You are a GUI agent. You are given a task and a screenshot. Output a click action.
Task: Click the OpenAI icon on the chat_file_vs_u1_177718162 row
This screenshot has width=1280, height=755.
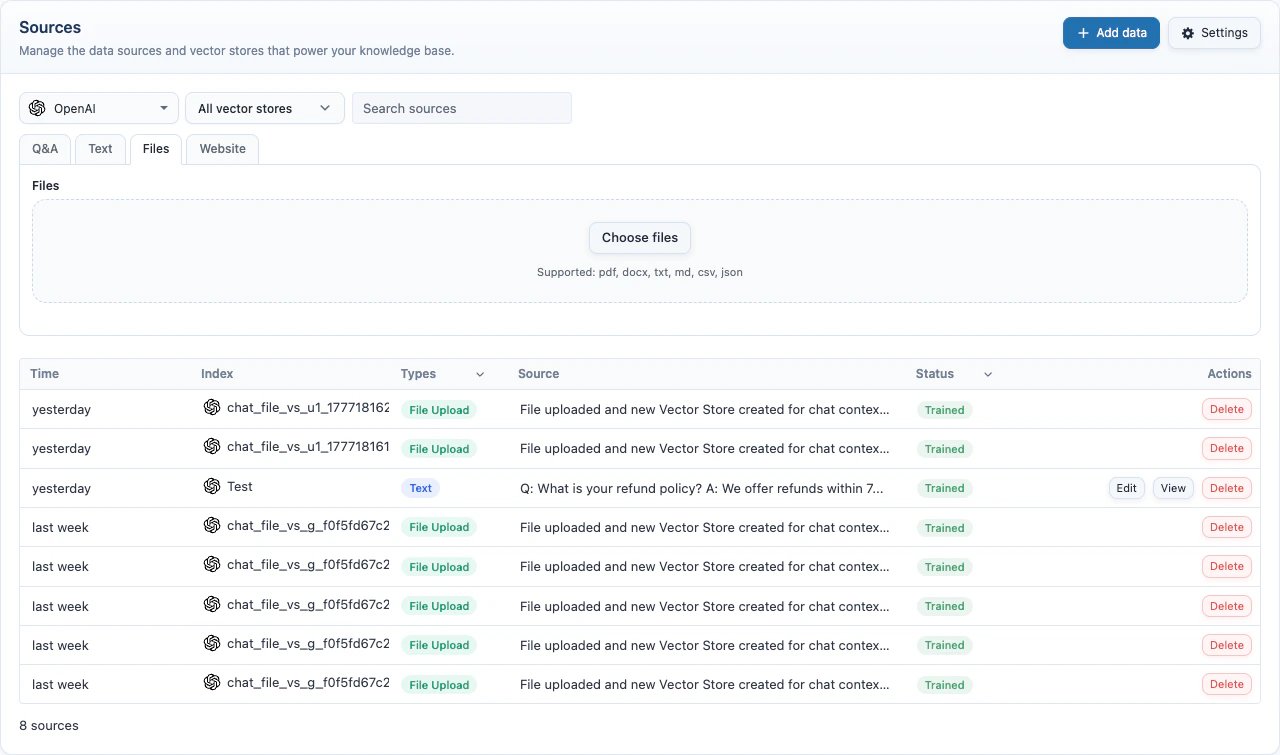coord(212,408)
